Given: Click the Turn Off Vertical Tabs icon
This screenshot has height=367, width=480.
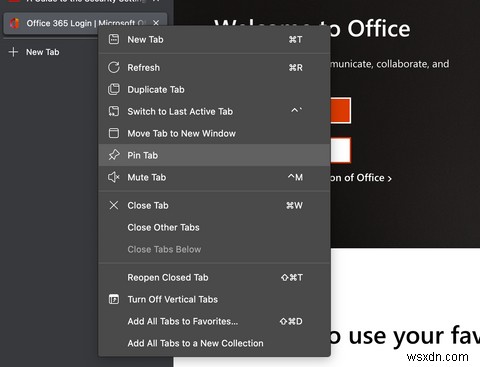Looking at the screenshot, I should (114, 299).
